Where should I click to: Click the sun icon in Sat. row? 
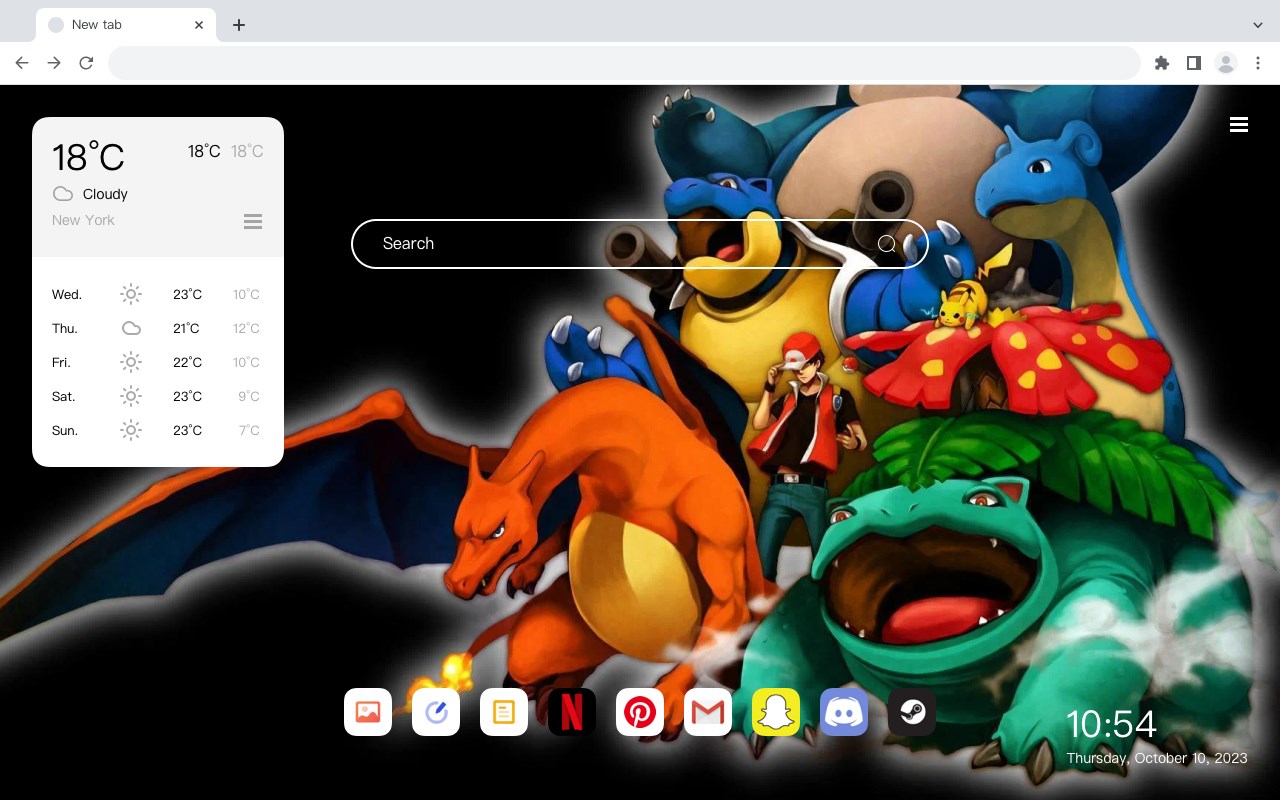tap(131, 396)
